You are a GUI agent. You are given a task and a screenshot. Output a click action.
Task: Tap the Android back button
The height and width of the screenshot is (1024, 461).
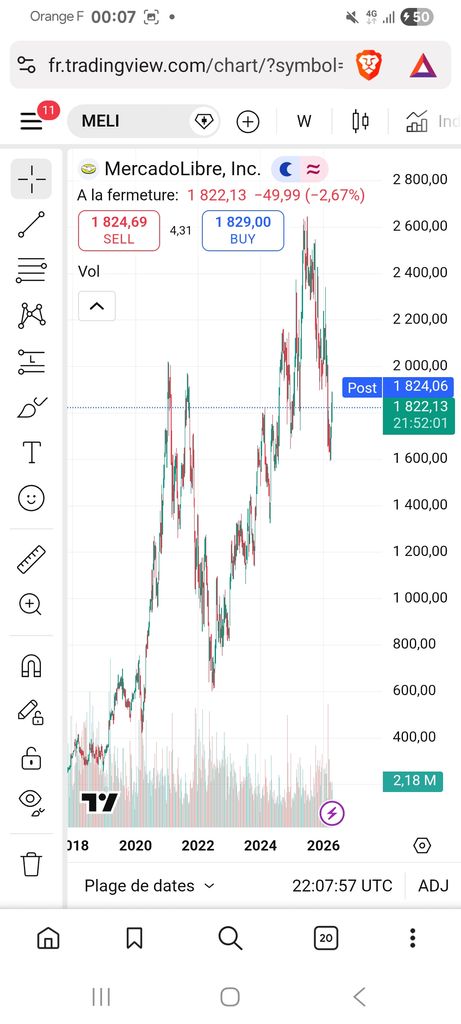click(x=358, y=997)
